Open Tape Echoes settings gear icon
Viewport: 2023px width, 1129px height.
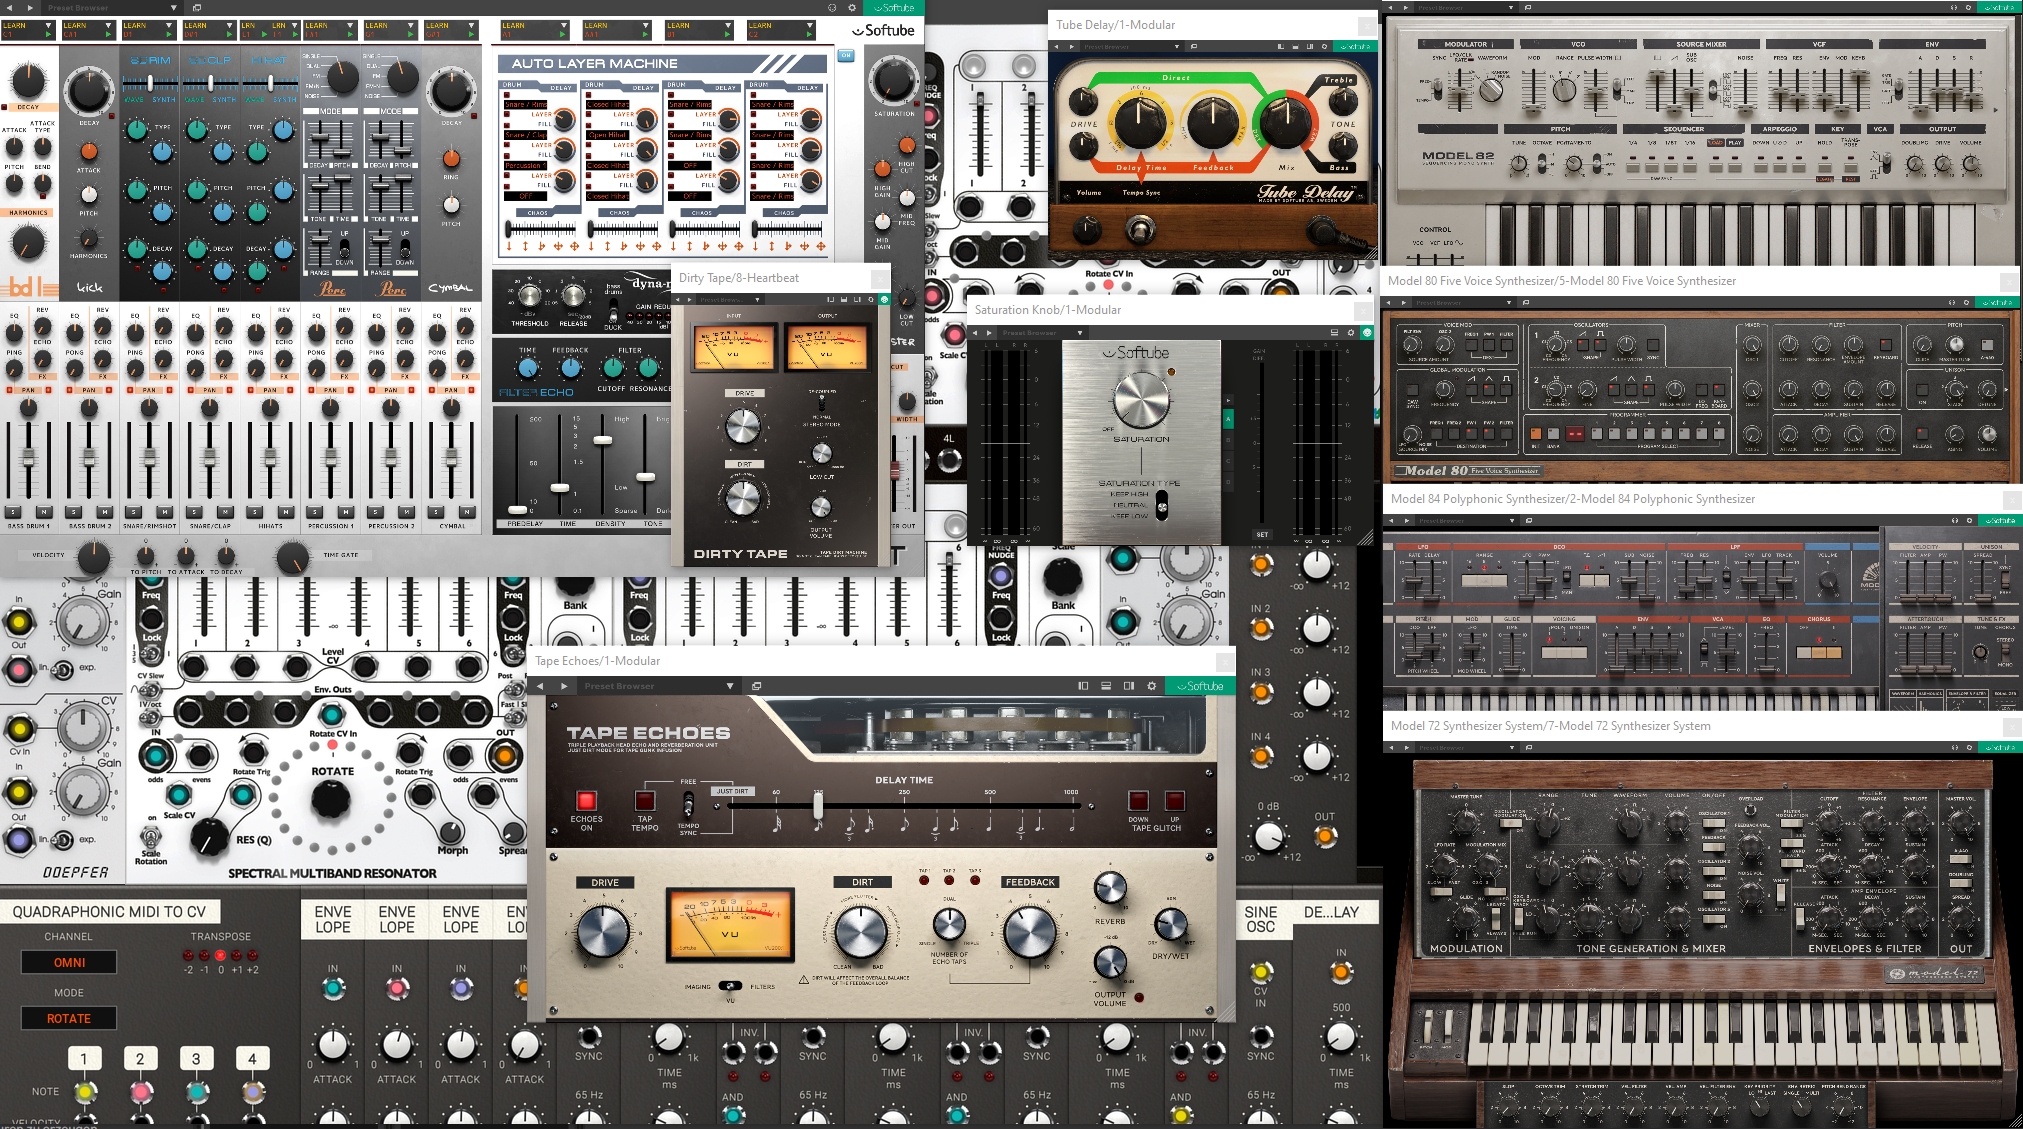(1152, 686)
